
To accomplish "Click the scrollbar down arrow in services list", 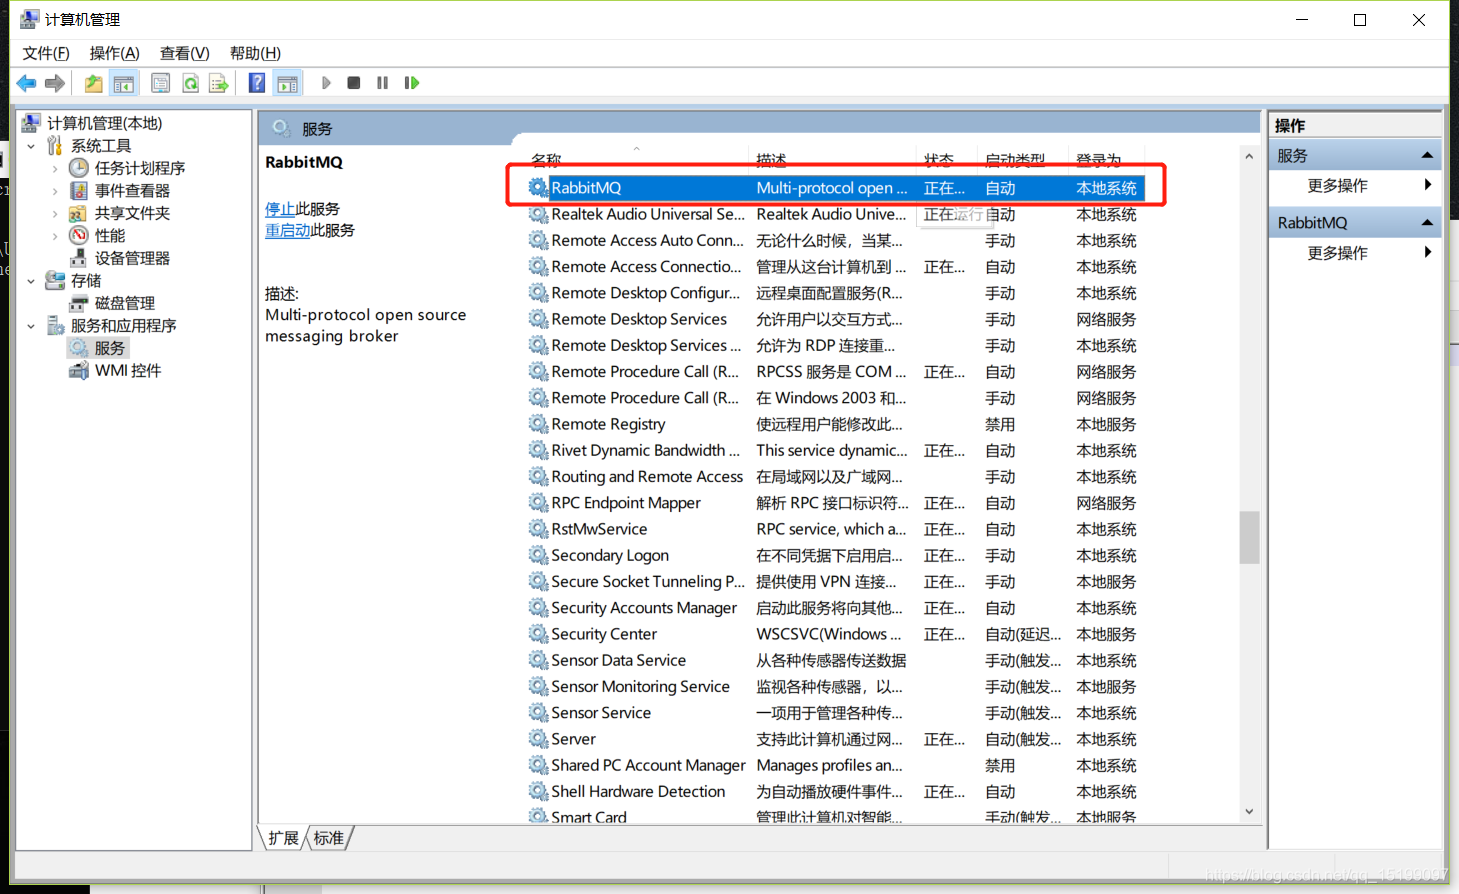I will point(1249,811).
